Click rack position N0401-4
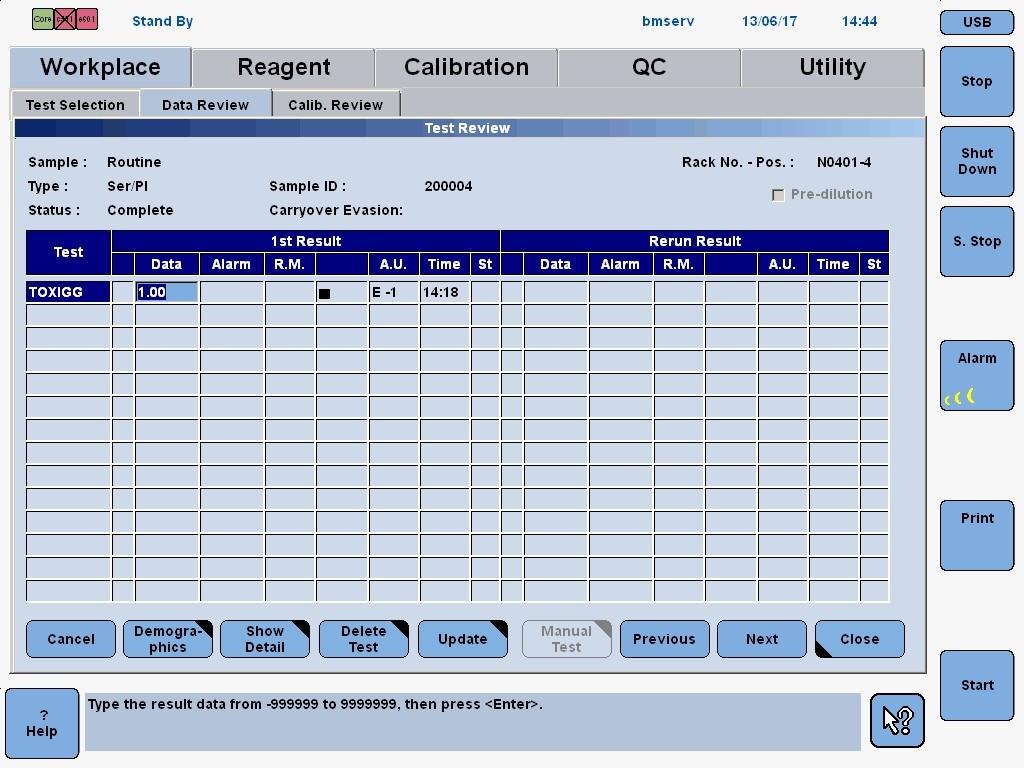 844,162
